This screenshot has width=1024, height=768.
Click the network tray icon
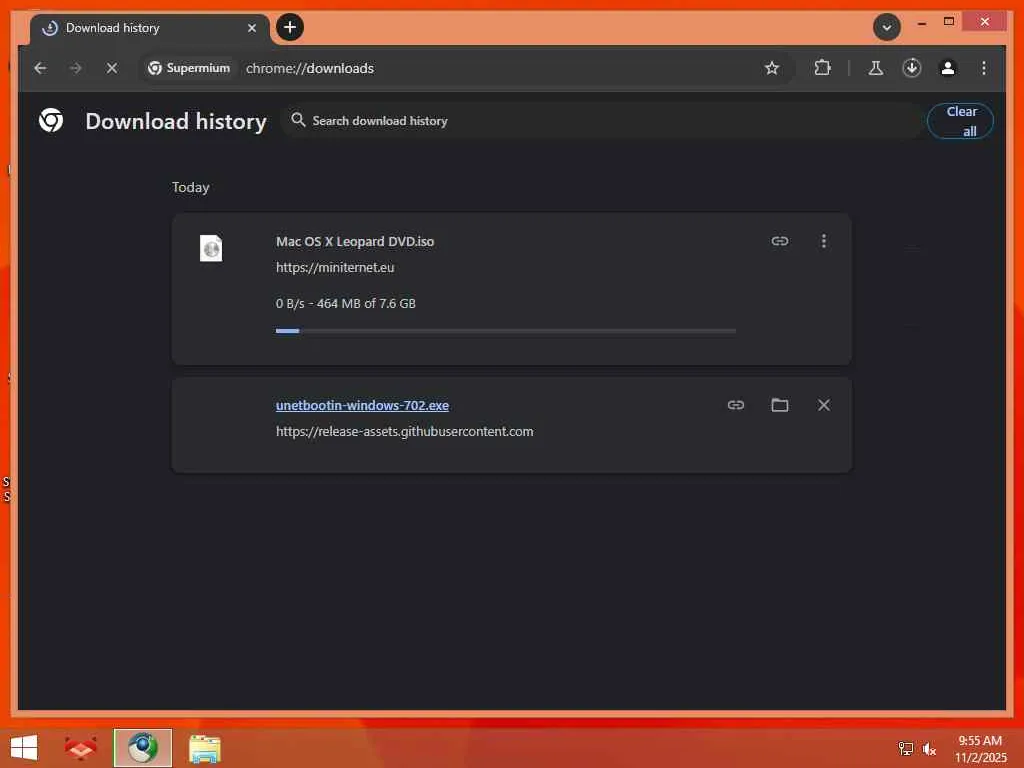click(906, 748)
